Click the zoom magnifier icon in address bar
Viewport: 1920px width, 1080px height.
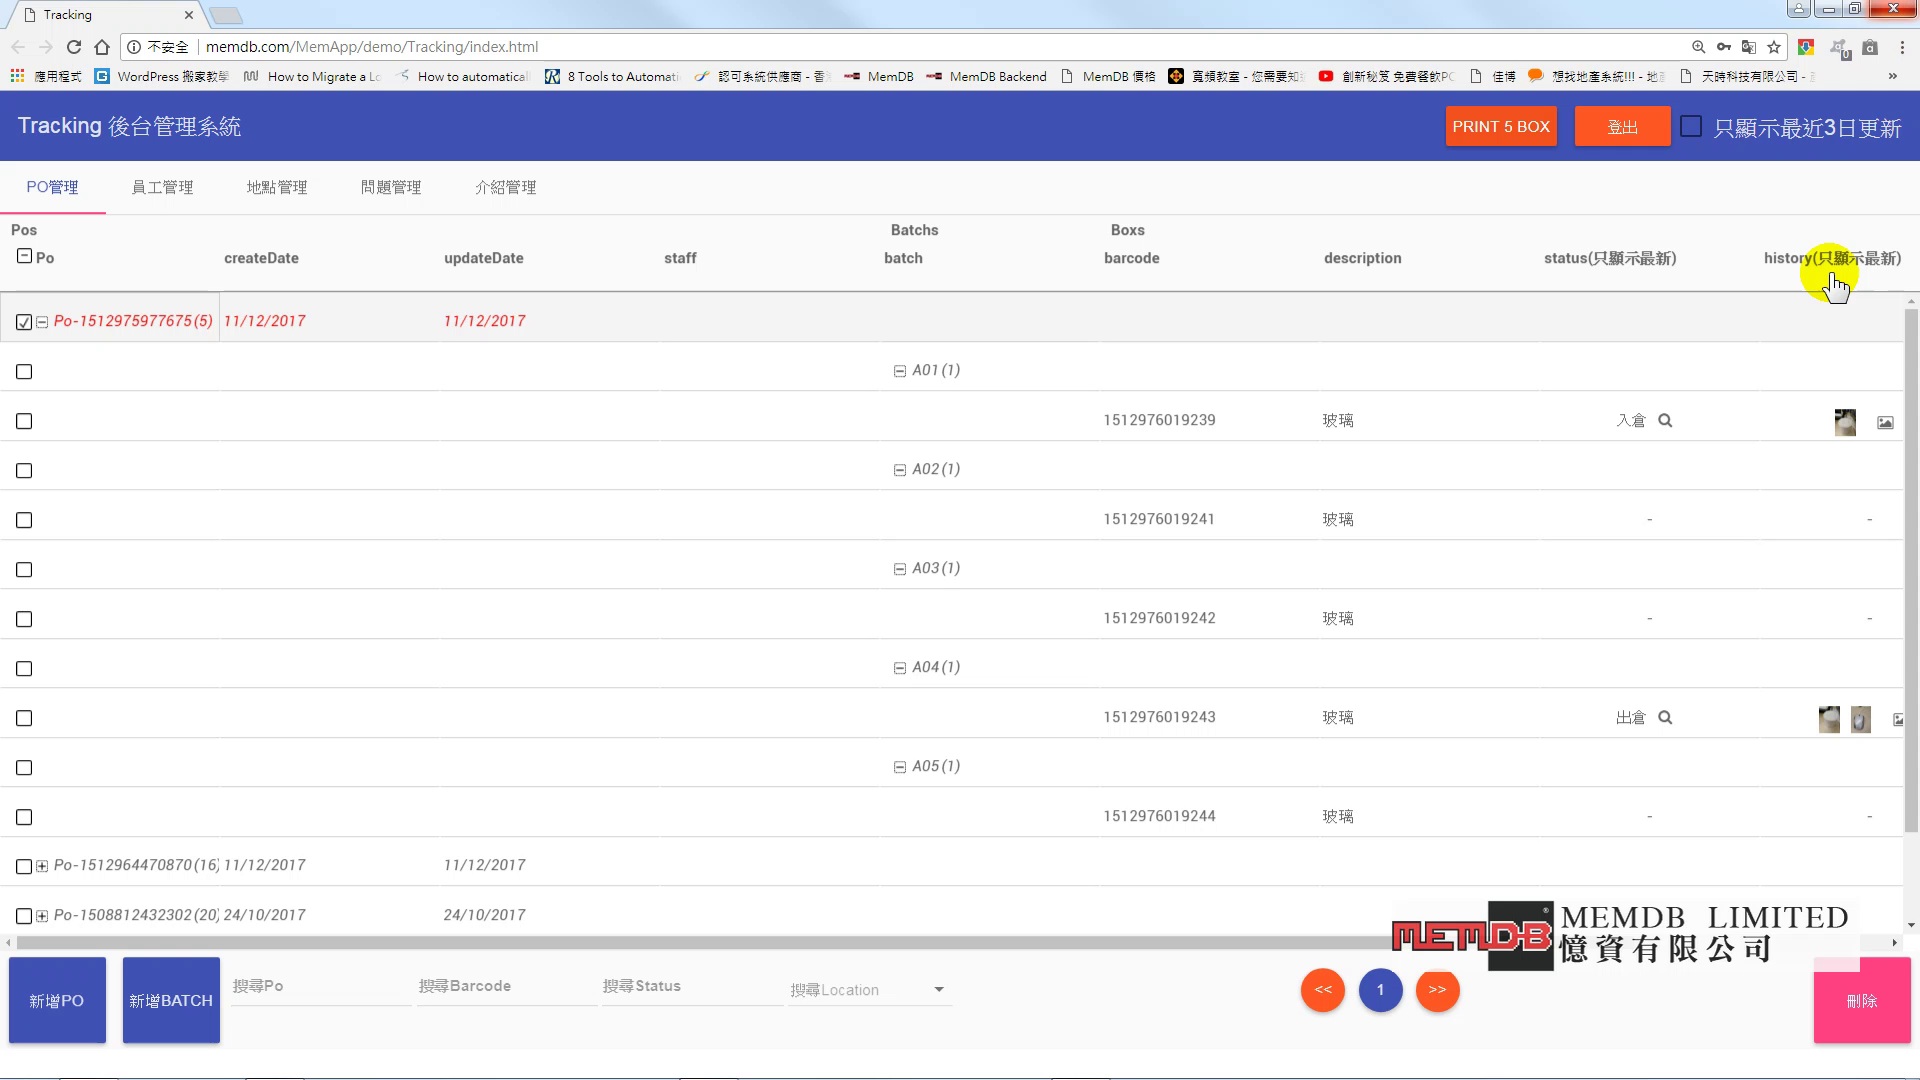(x=1698, y=47)
